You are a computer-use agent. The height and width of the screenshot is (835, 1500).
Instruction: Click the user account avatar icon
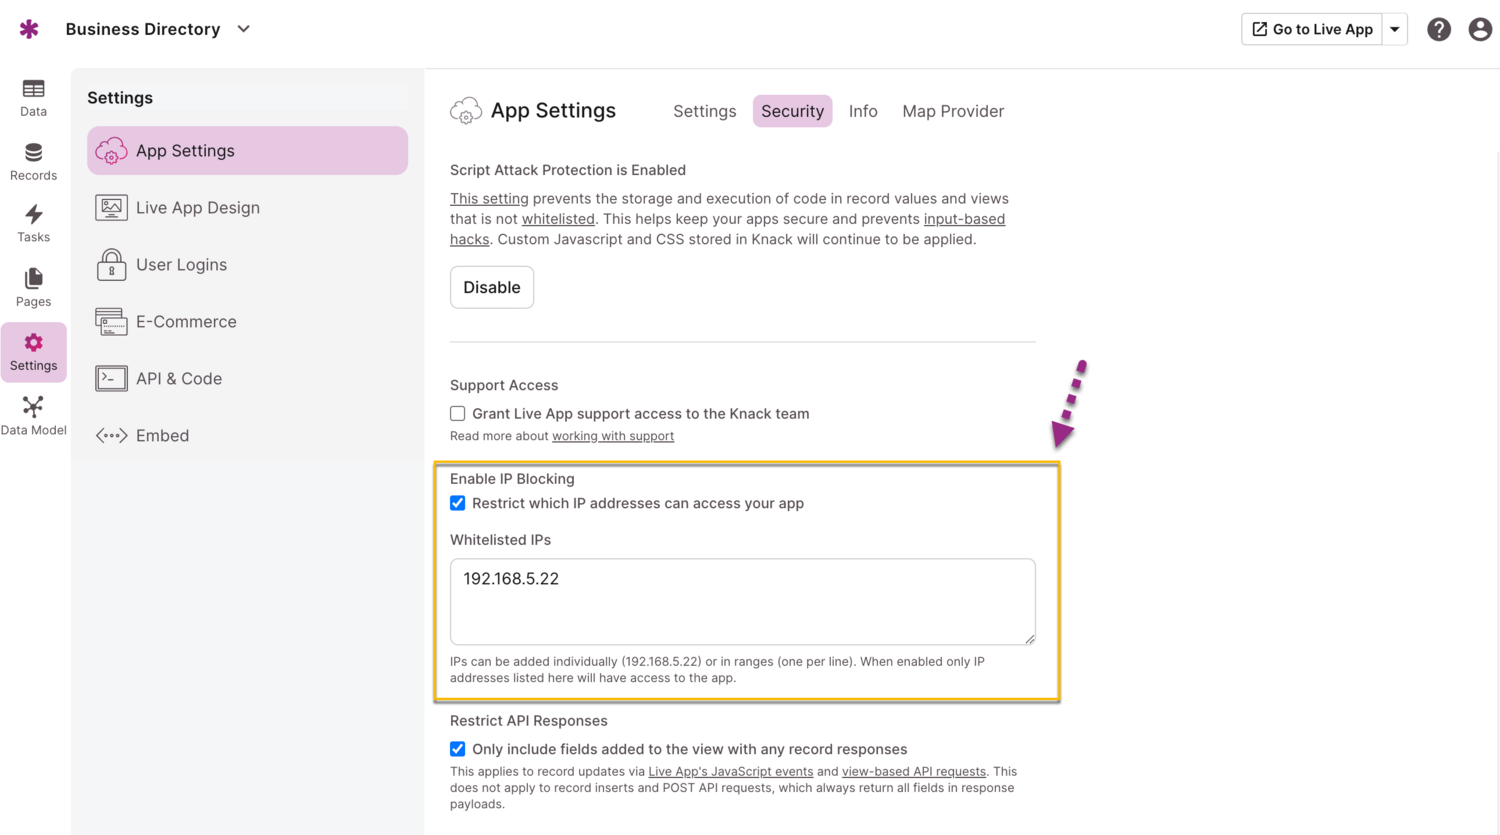(1480, 29)
